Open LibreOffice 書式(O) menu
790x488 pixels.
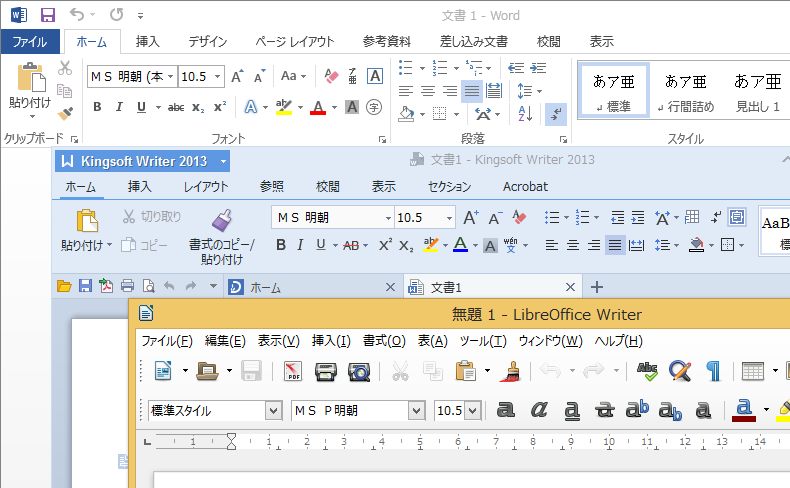coord(384,341)
